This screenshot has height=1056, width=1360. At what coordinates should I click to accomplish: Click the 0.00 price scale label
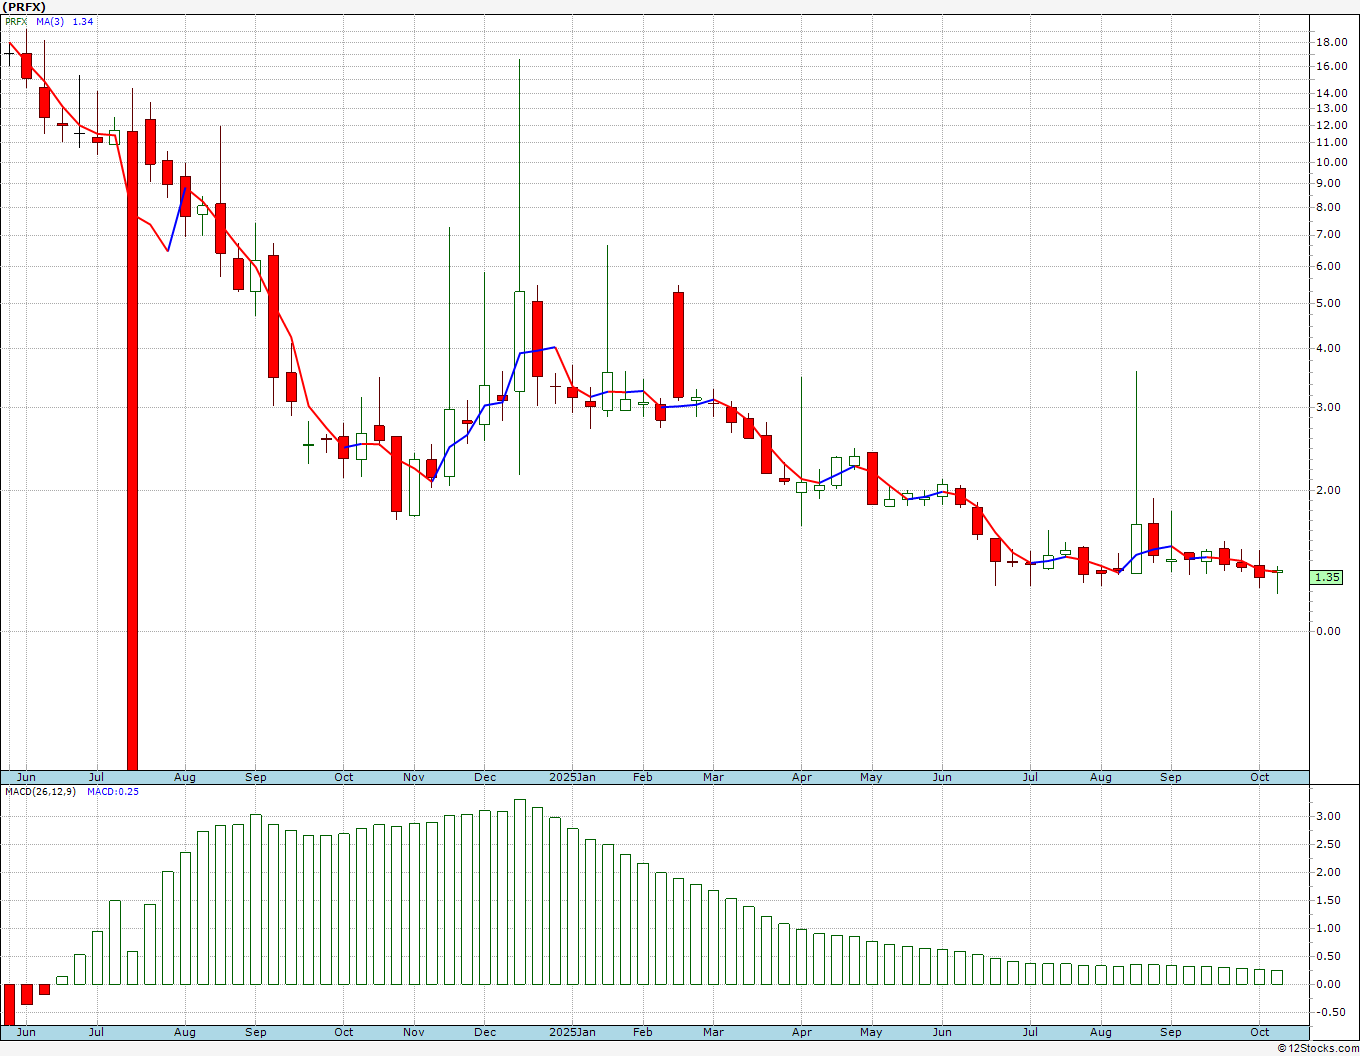[1329, 631]
